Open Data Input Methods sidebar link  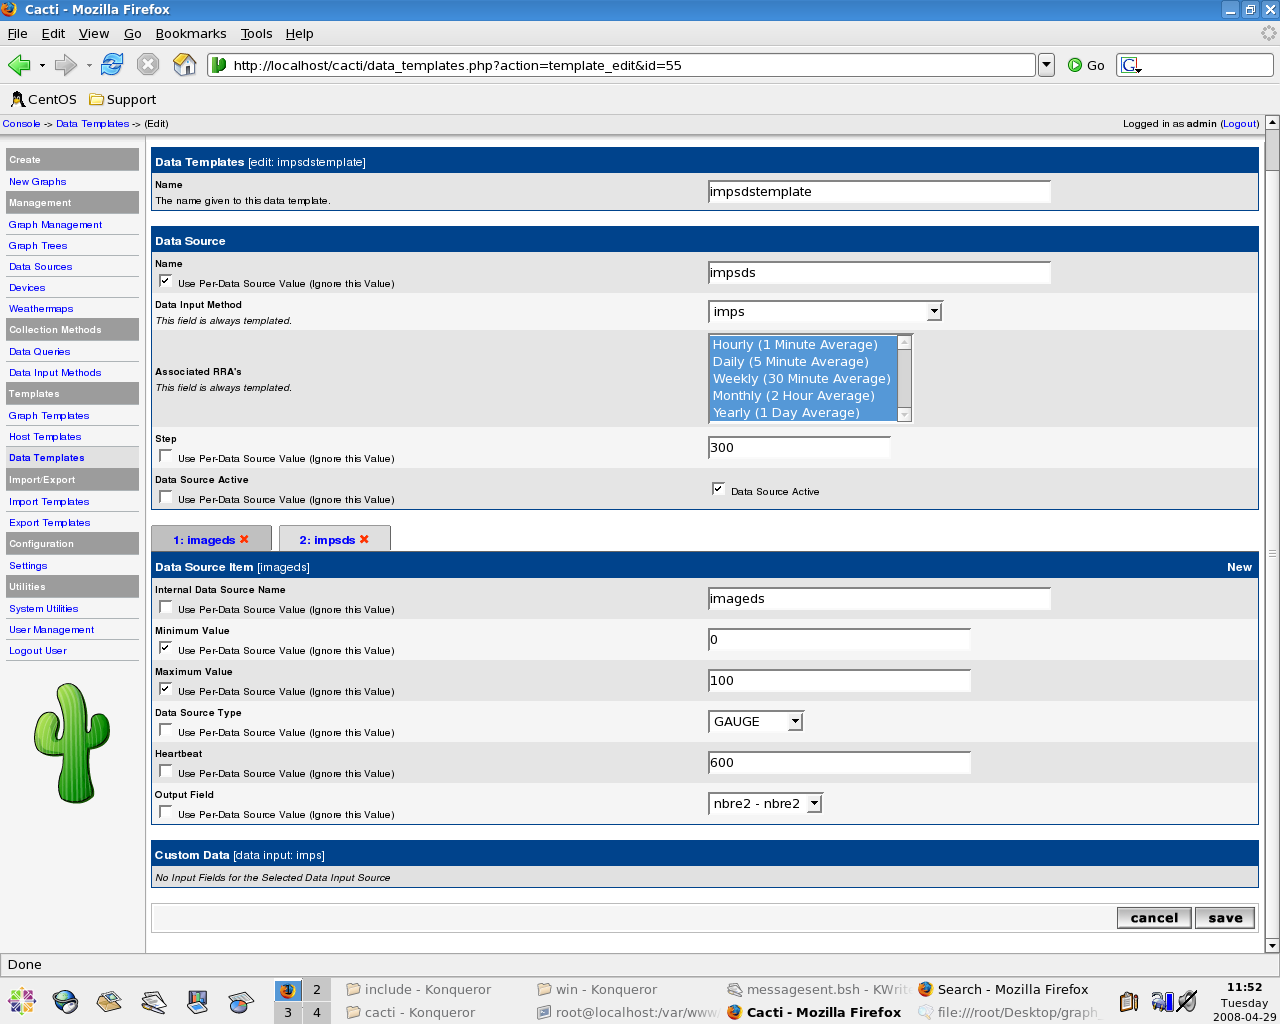55,373
